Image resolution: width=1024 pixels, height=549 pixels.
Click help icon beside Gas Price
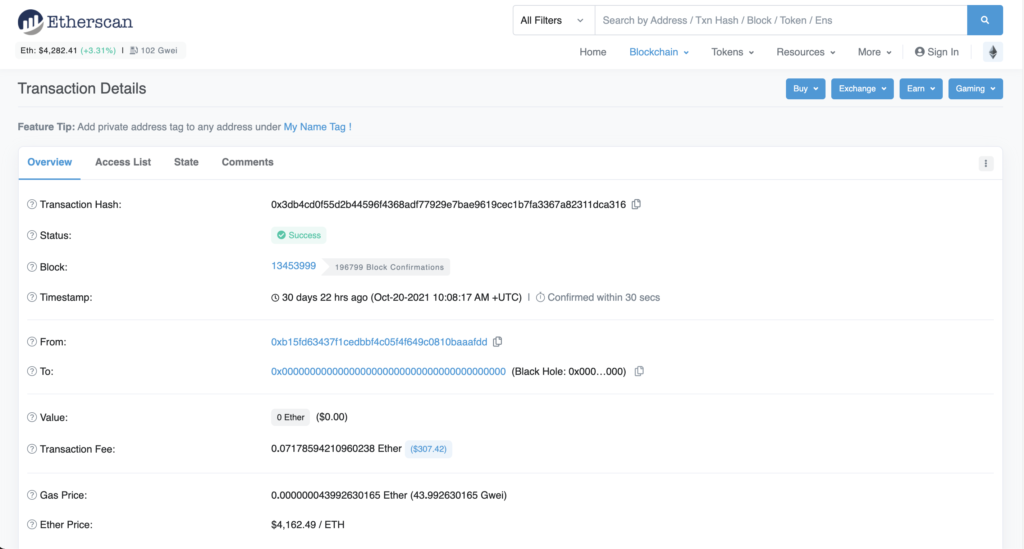point(31,495)
